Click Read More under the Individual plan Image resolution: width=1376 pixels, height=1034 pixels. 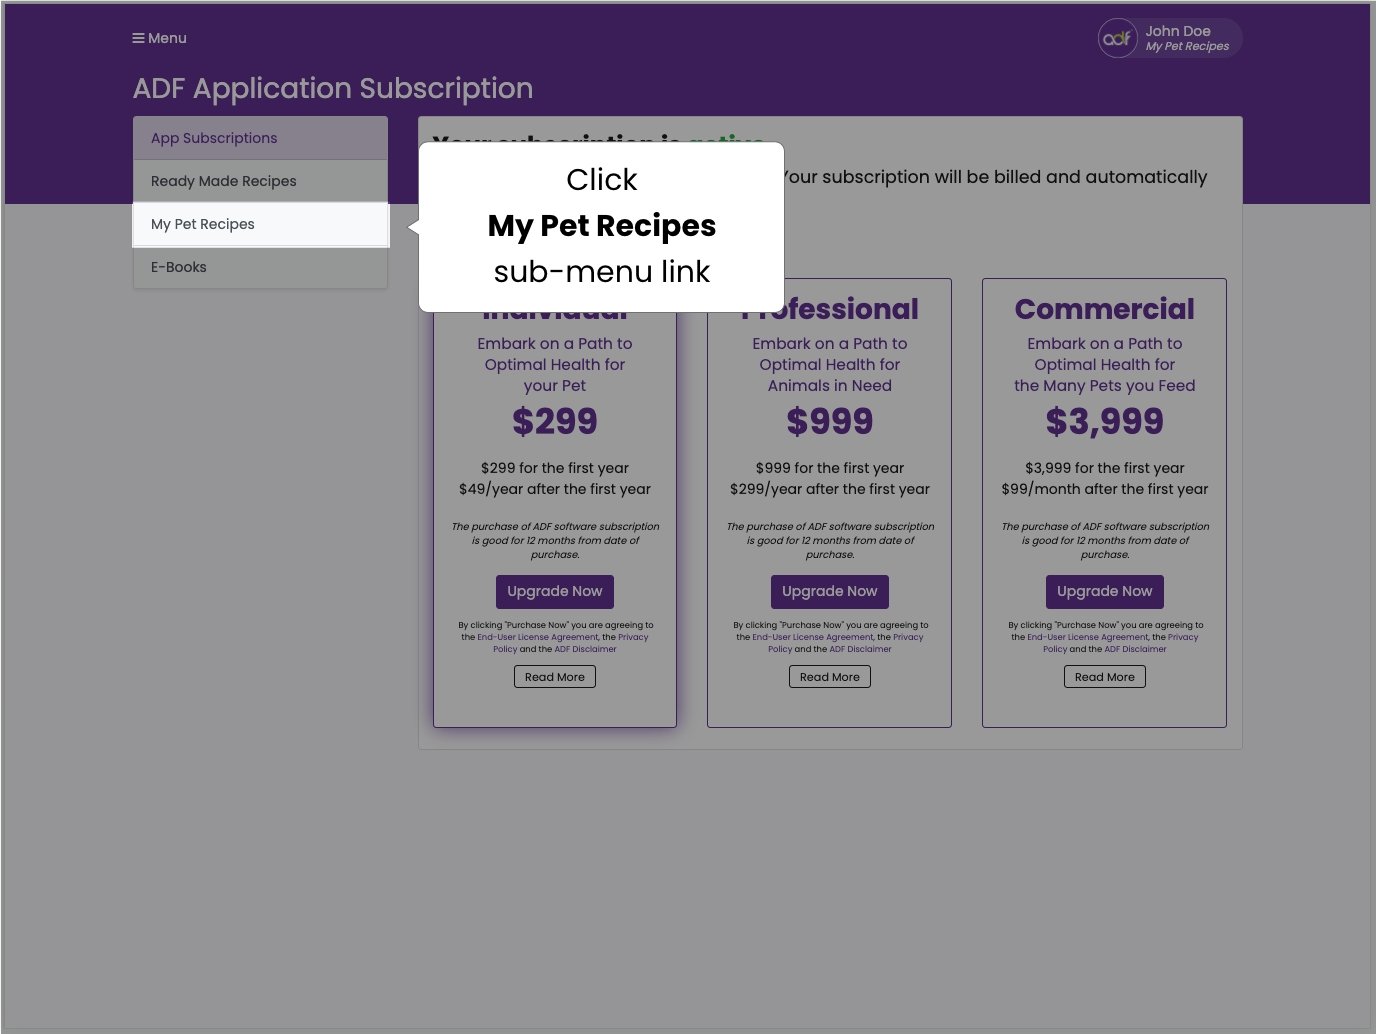tap(554, 676)
